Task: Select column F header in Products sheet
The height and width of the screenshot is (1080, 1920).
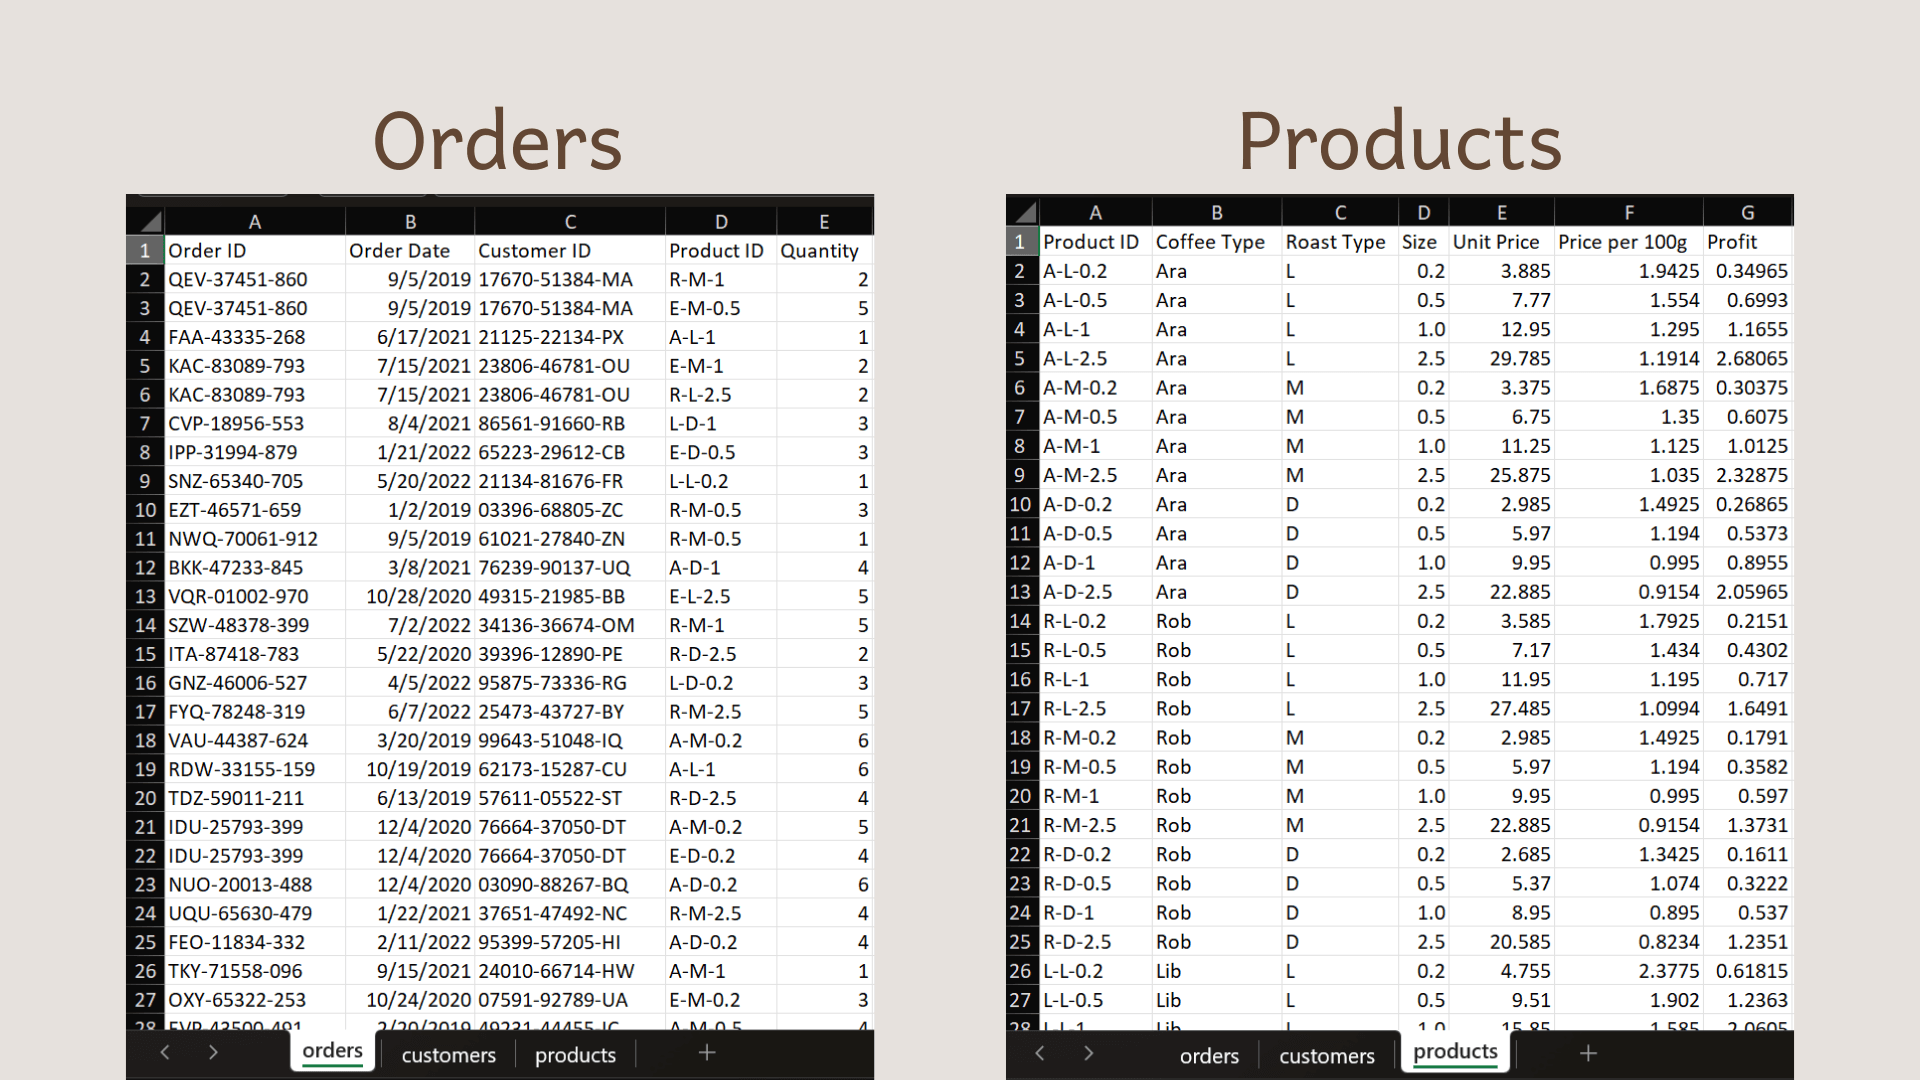Action: coord(1629,212)
